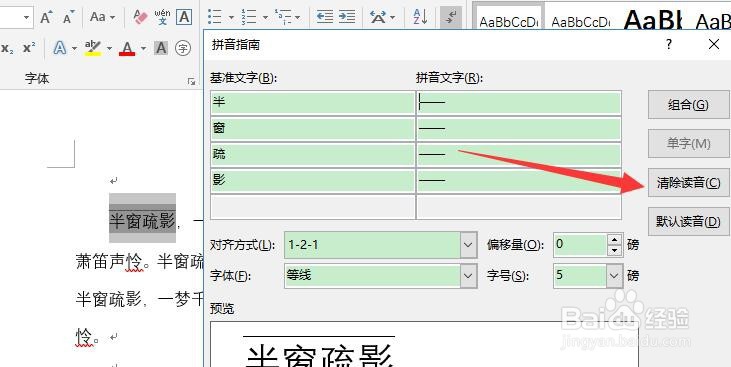Click the decrease font size icon

click(x=69, y=18)
